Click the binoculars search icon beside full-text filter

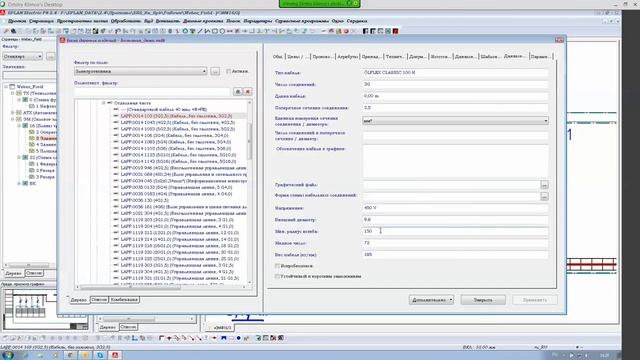[x=238, y=91]
